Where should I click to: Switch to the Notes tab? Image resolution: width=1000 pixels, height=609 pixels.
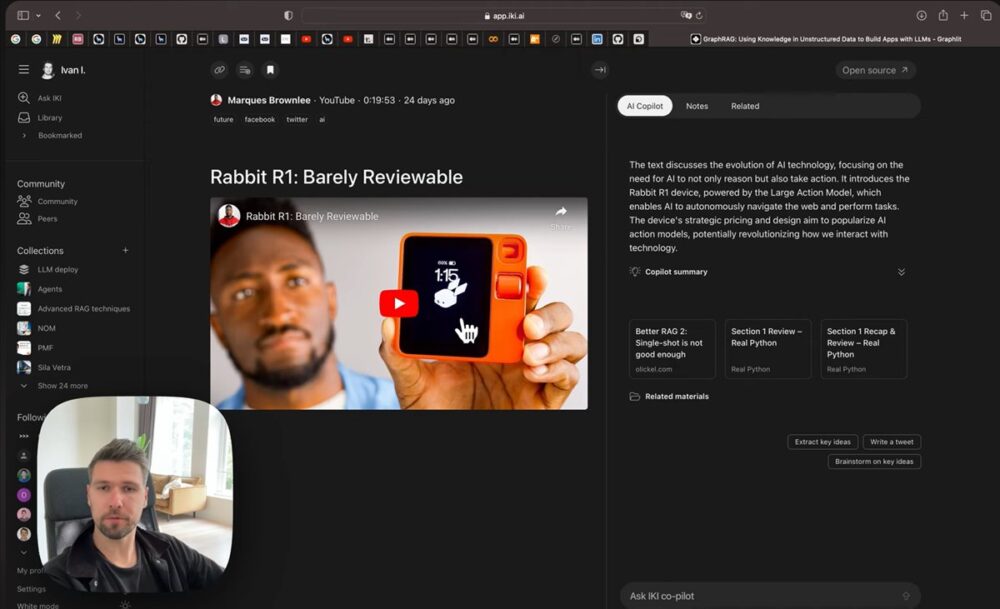[696, 106]
